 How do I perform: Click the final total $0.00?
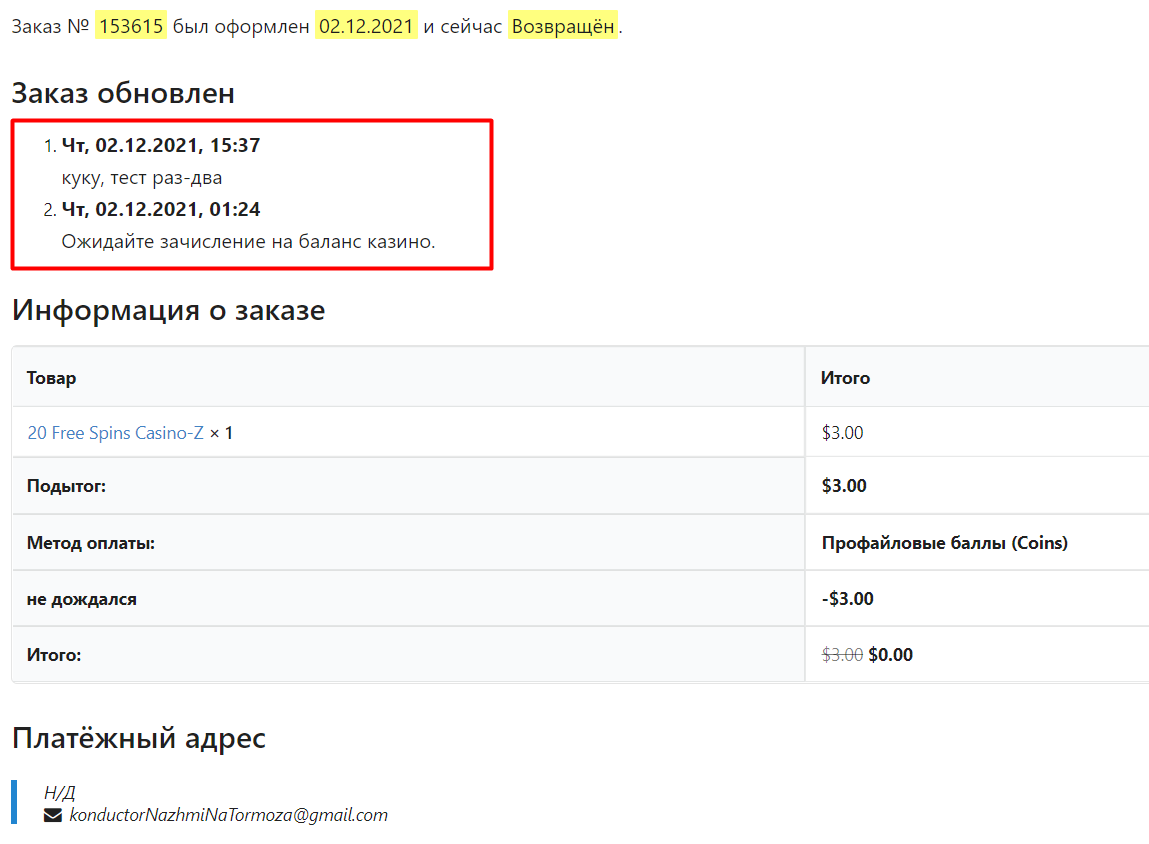(890, 655)
